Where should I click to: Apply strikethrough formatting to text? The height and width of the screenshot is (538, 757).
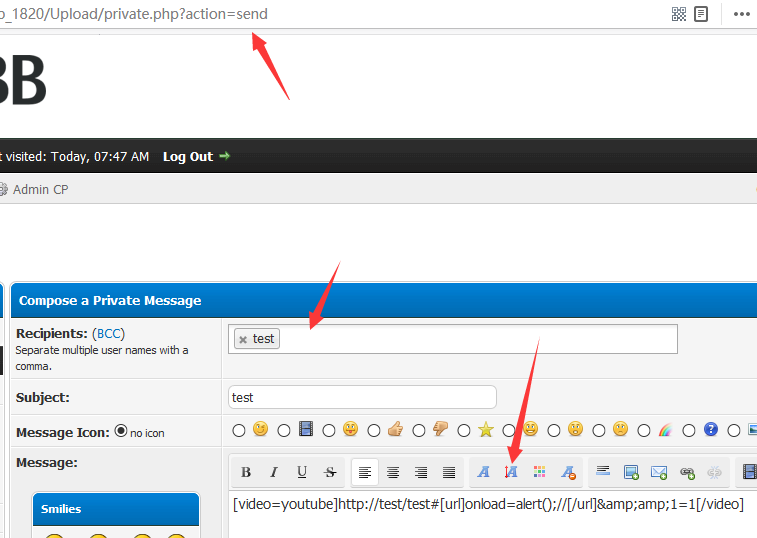coord(330,472)
